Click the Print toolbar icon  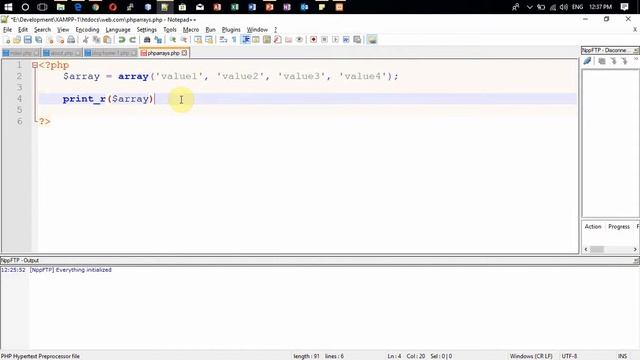coord(71,40)
